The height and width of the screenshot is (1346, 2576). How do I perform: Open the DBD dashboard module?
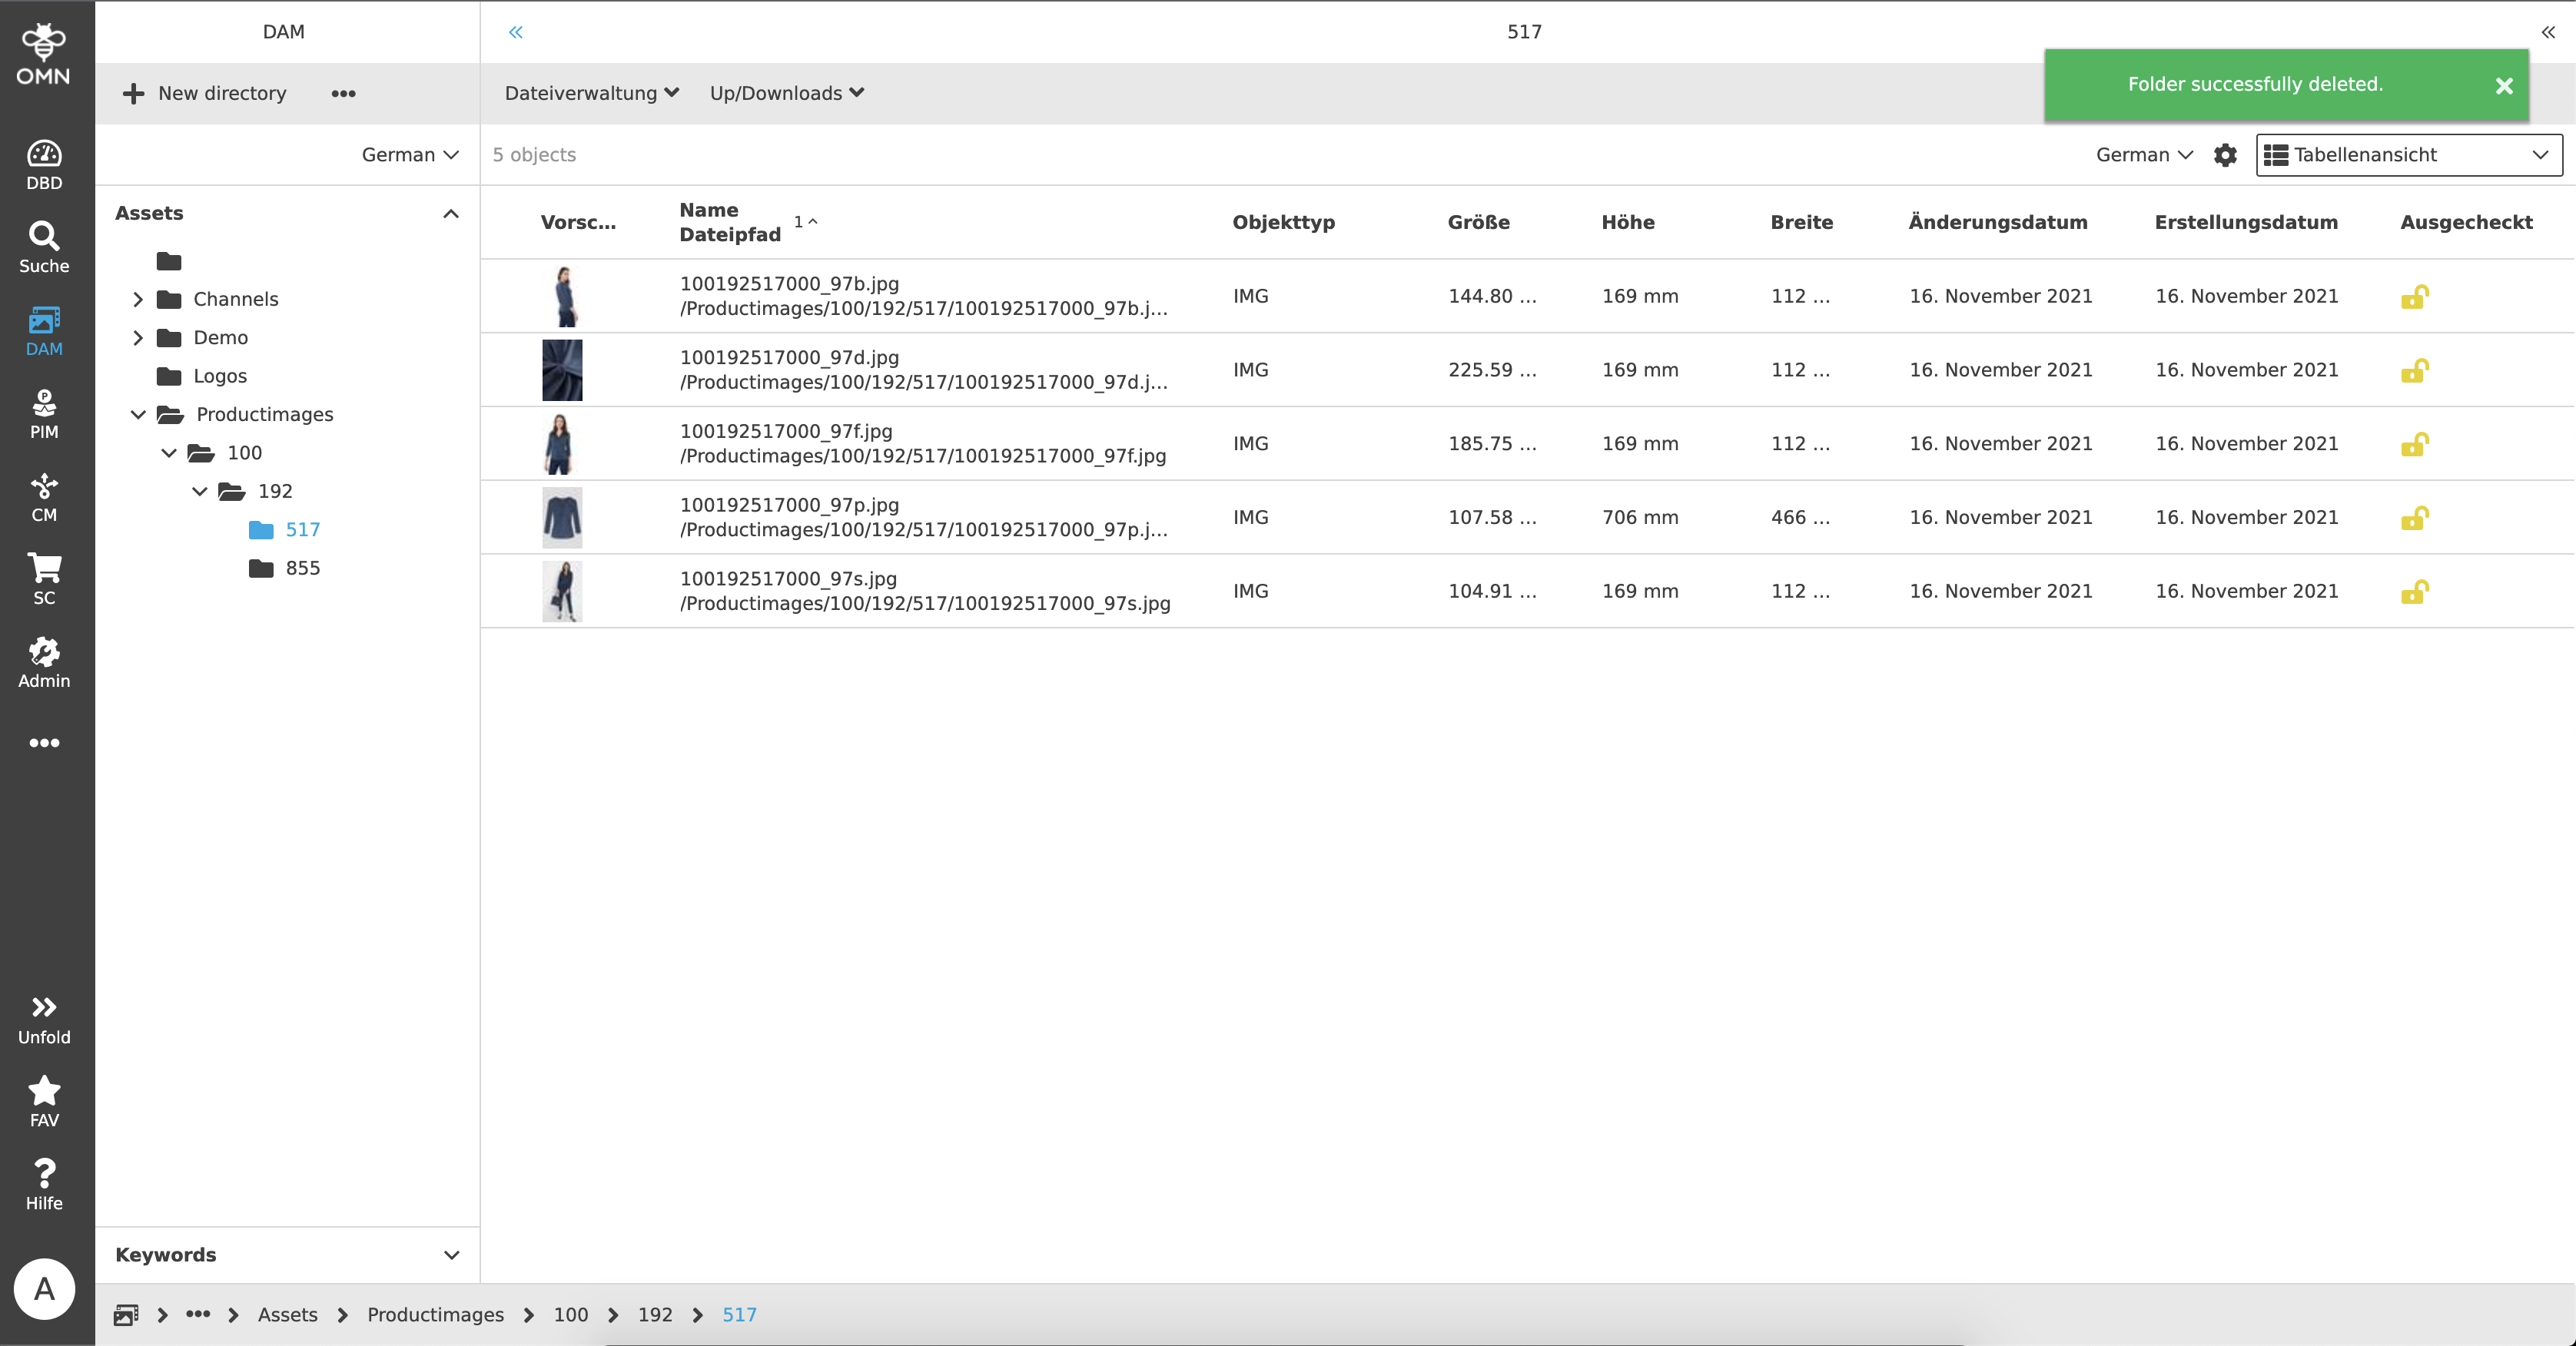(44, 165)
